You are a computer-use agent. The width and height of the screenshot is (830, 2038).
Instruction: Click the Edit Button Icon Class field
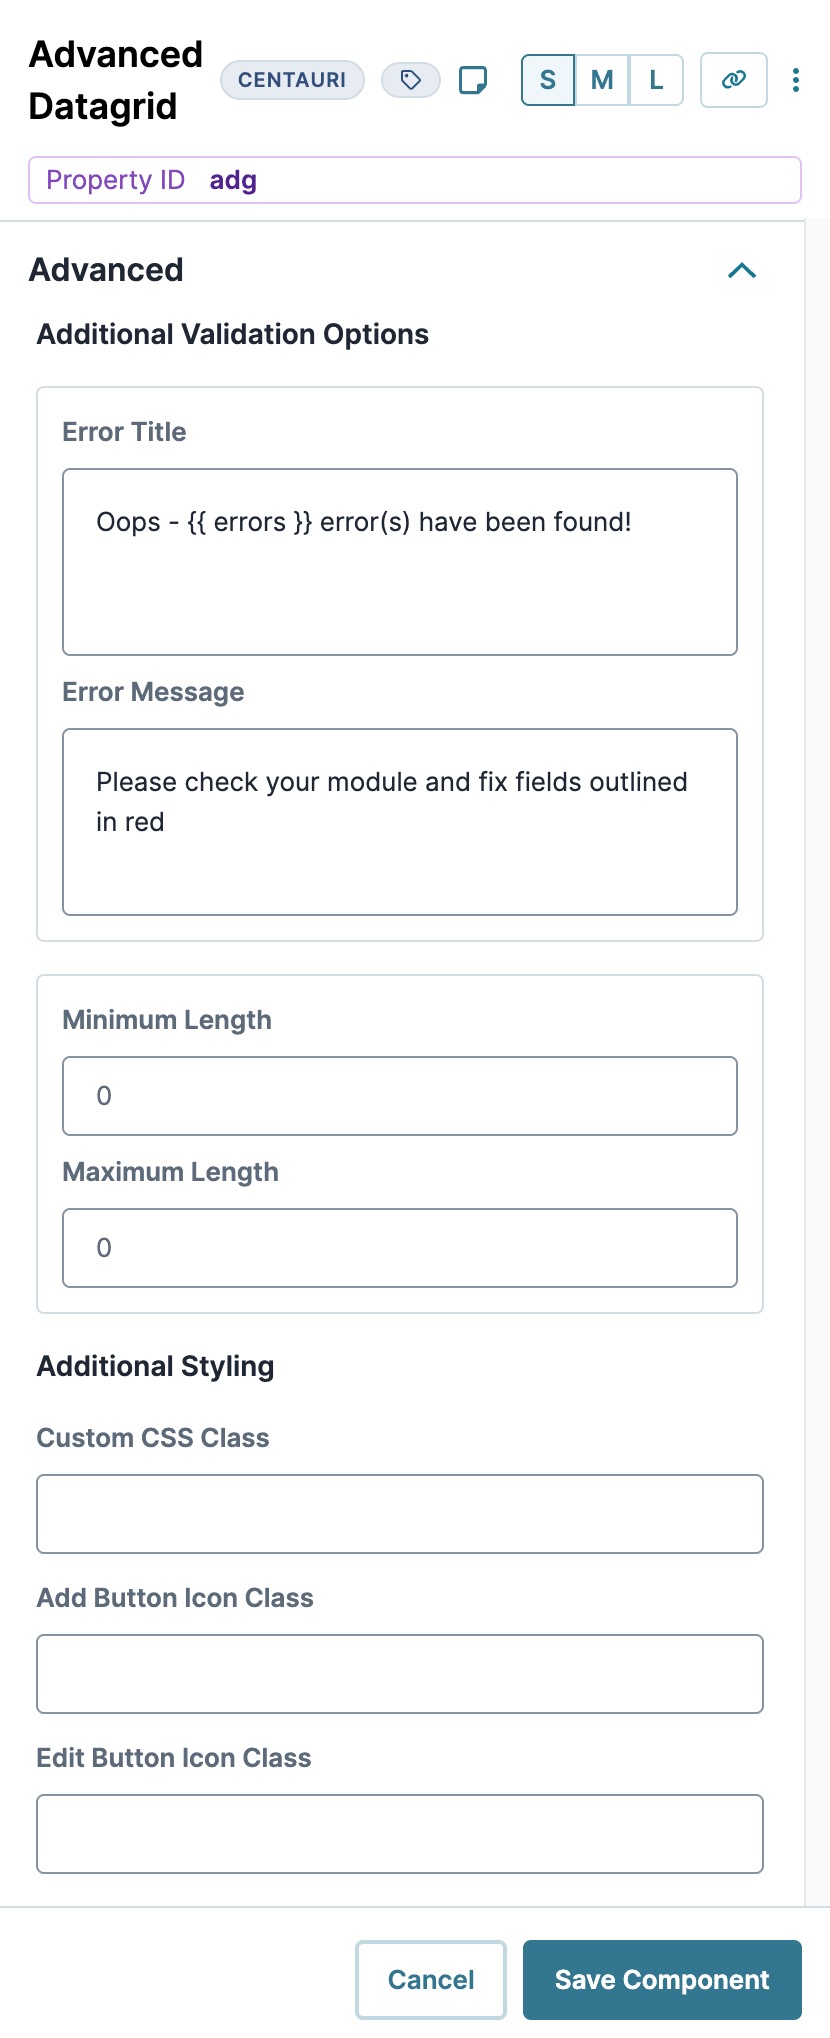[x=400, y=1834]
